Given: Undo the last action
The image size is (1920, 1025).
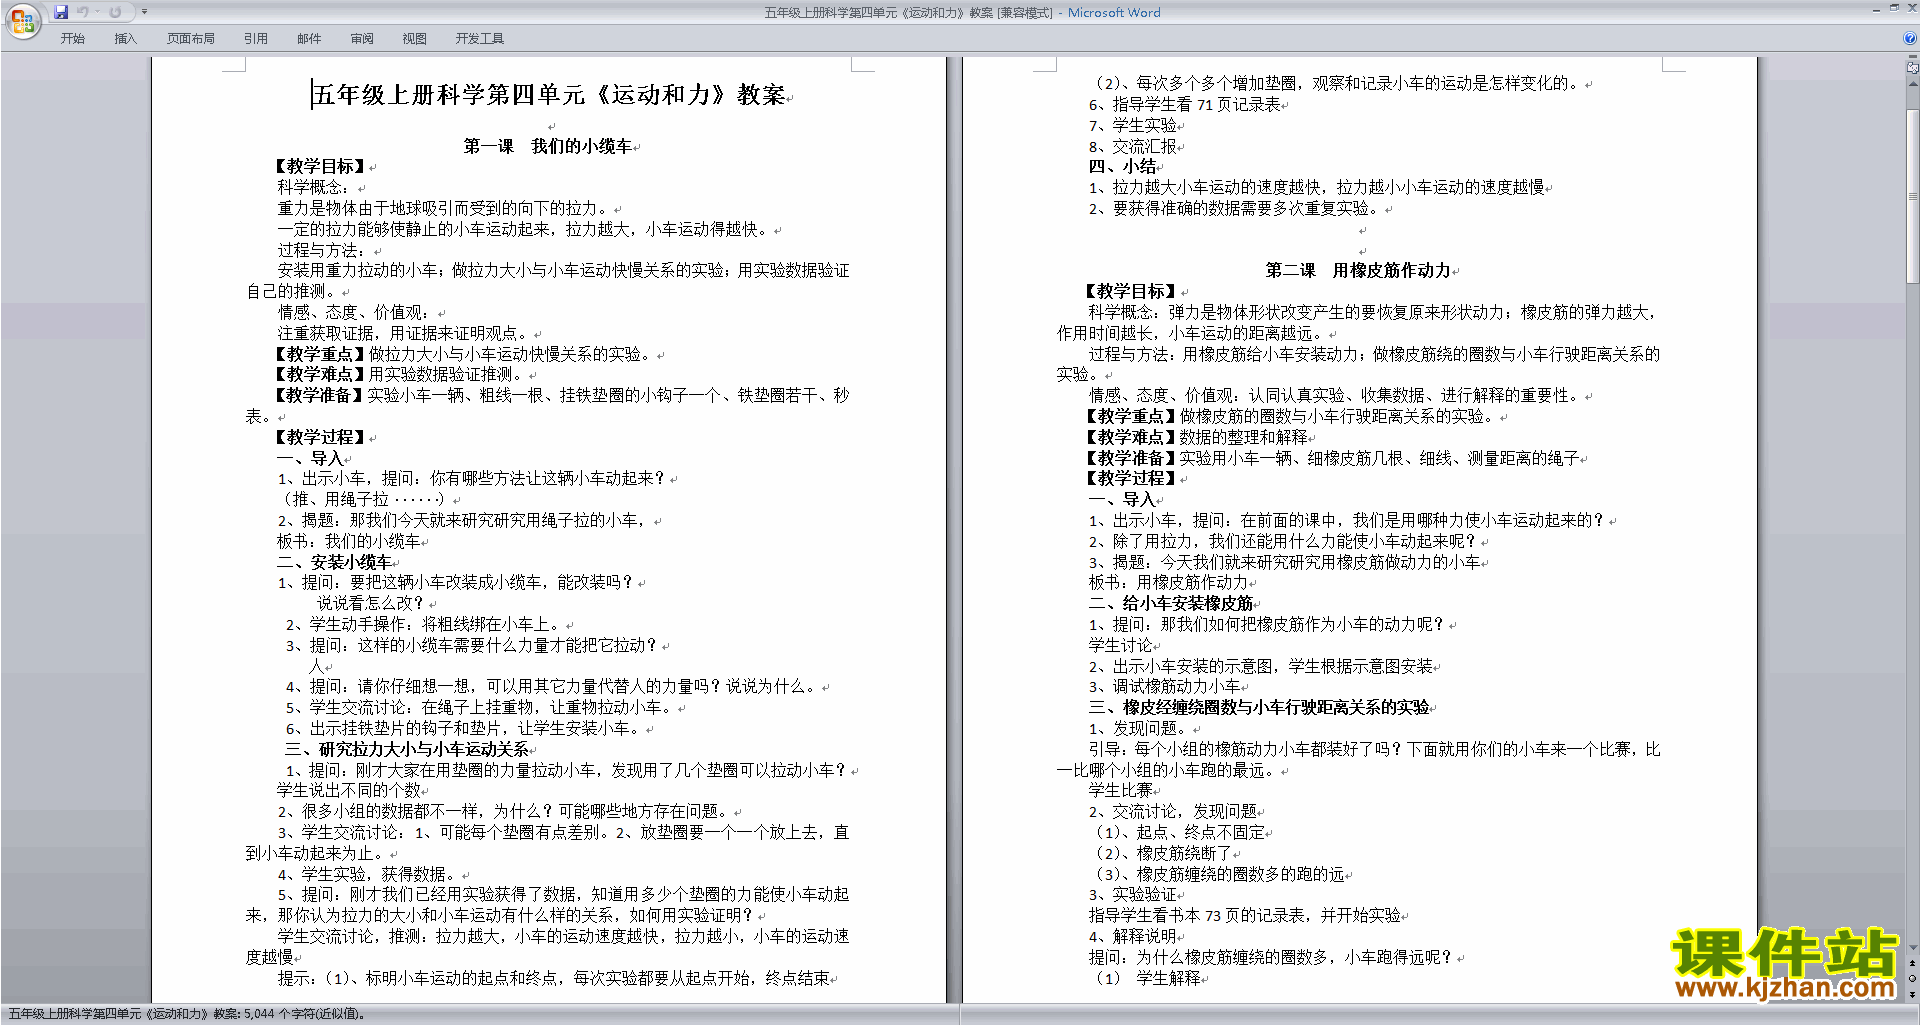Looking at the screenshot, I should pos(82,12).
